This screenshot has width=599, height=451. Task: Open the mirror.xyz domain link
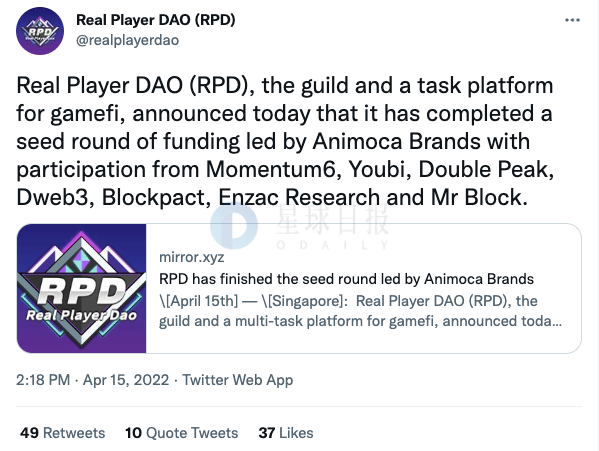coord(191,257)
